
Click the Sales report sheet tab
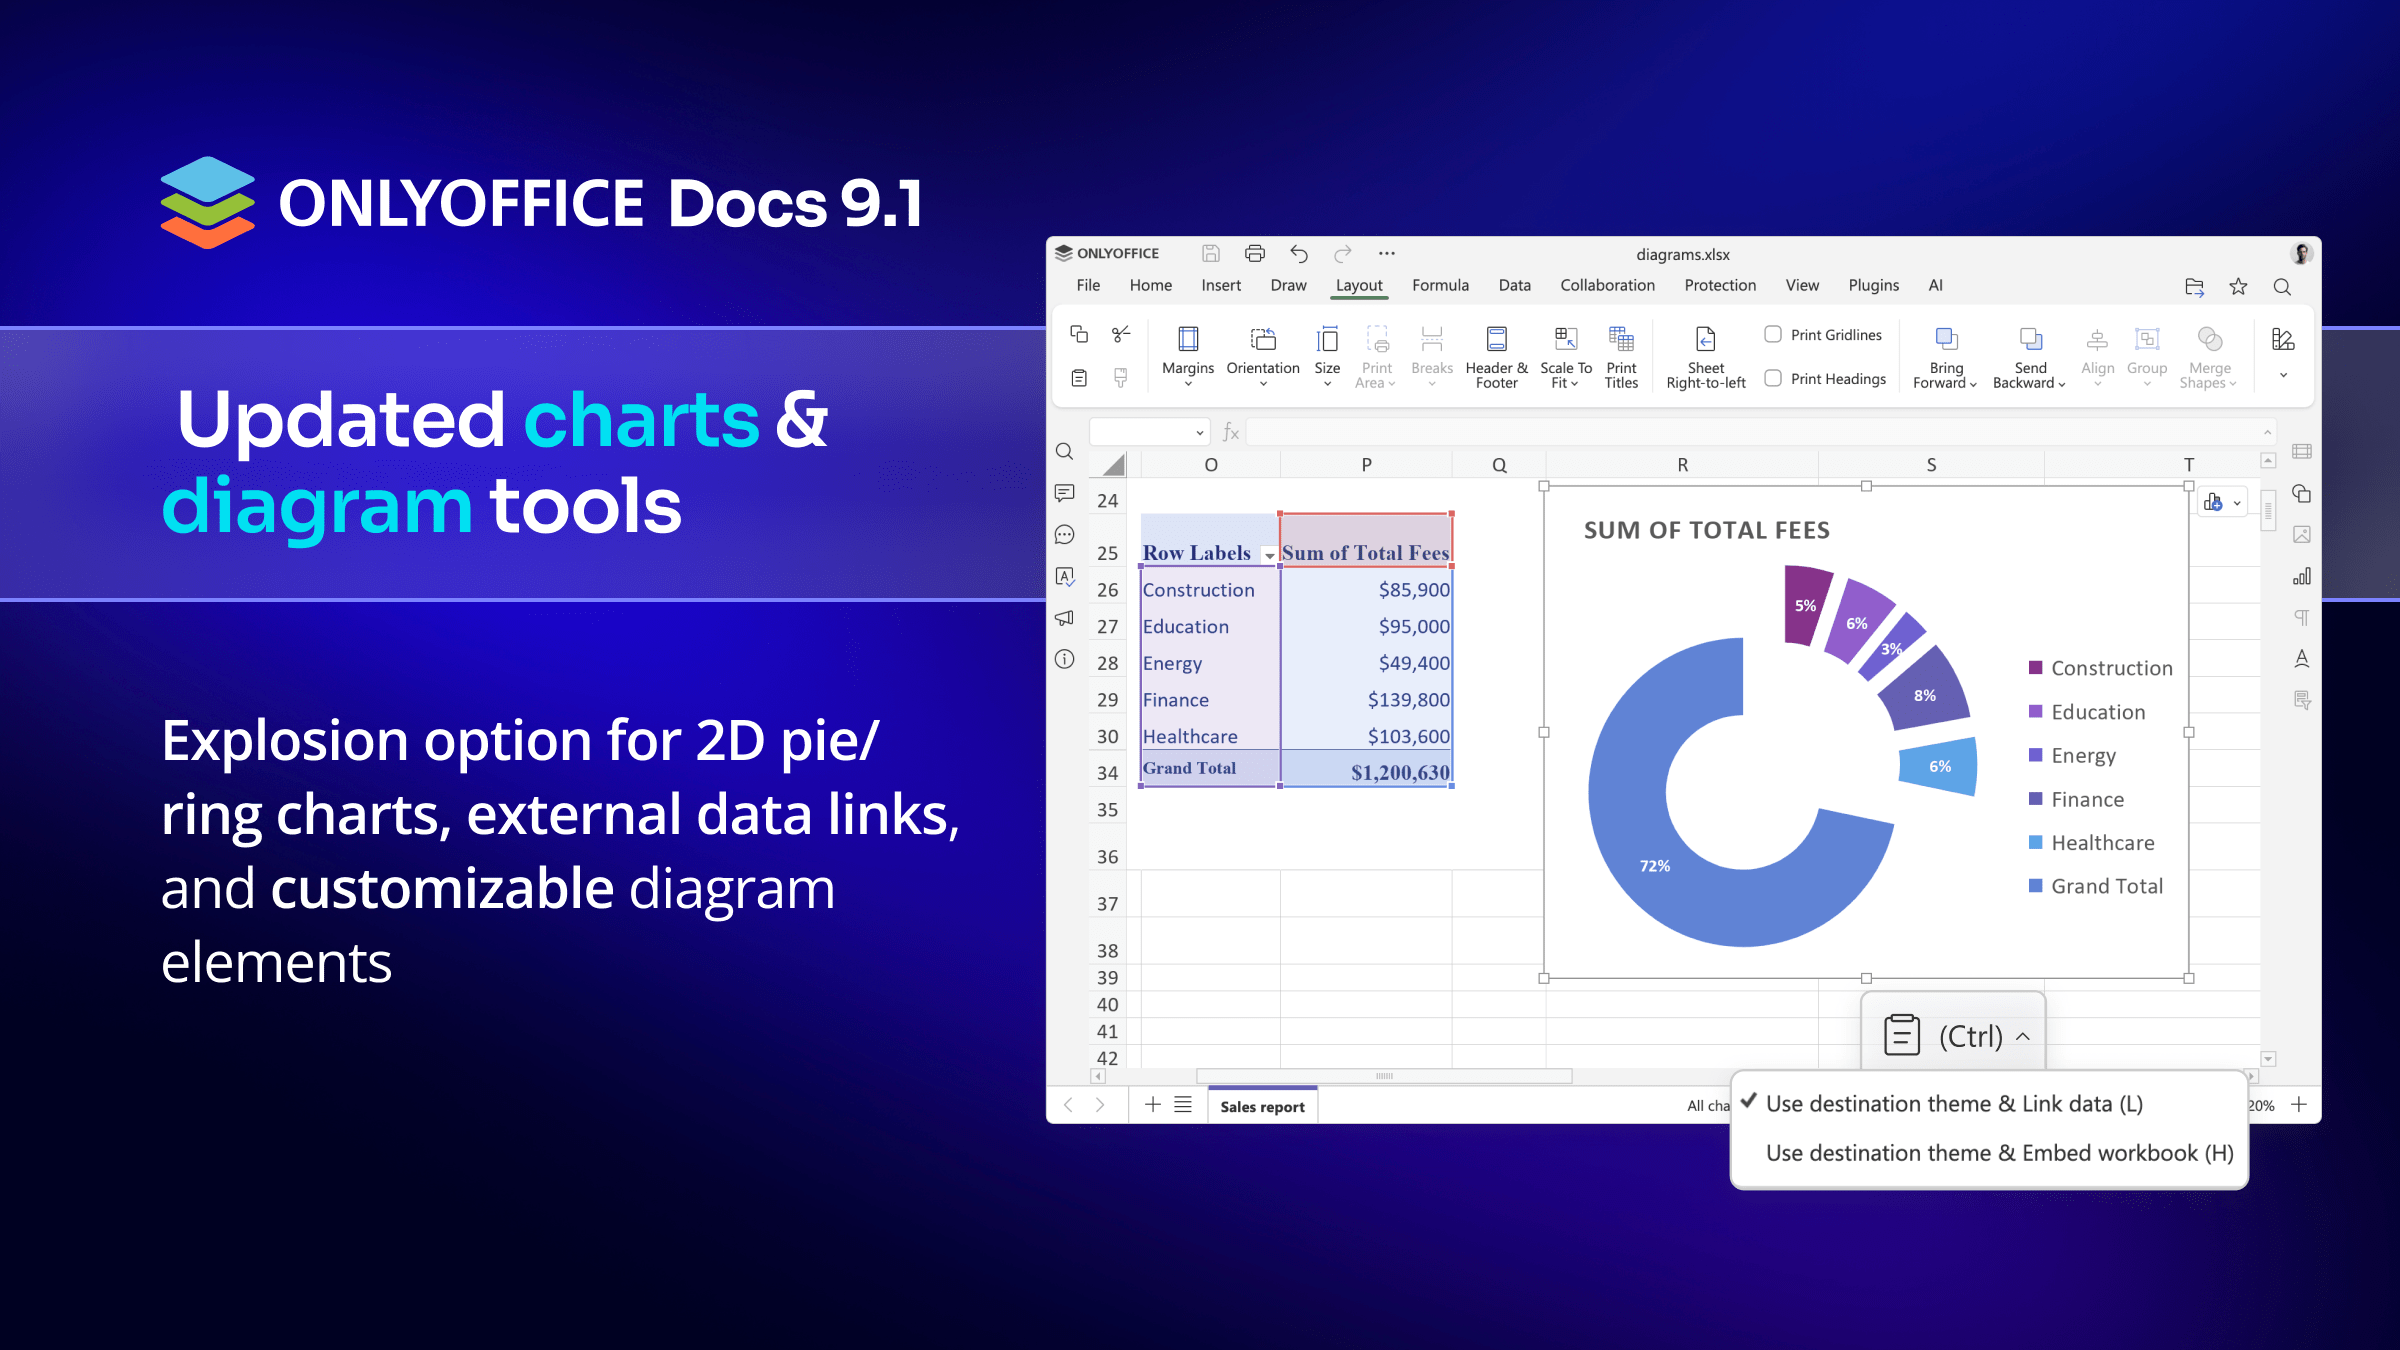tap(1262, 1107)
